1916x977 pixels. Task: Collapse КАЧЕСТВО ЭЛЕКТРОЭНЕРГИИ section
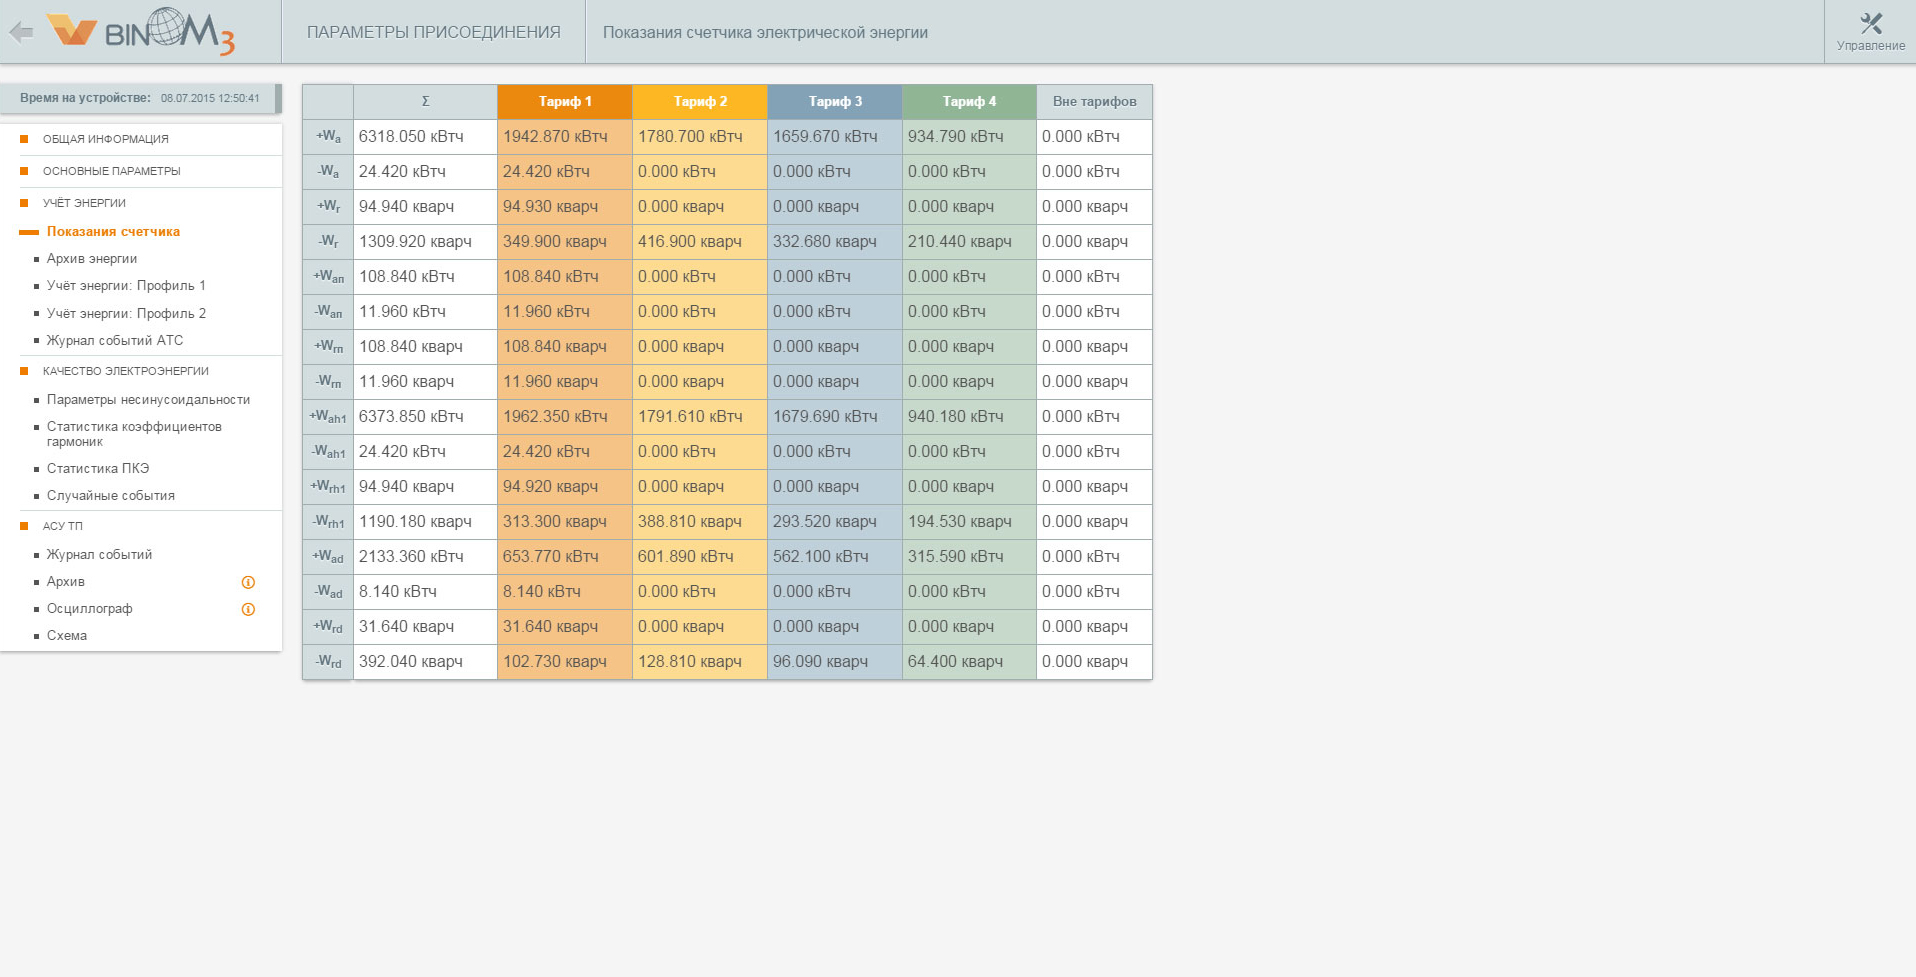[125, 371]
